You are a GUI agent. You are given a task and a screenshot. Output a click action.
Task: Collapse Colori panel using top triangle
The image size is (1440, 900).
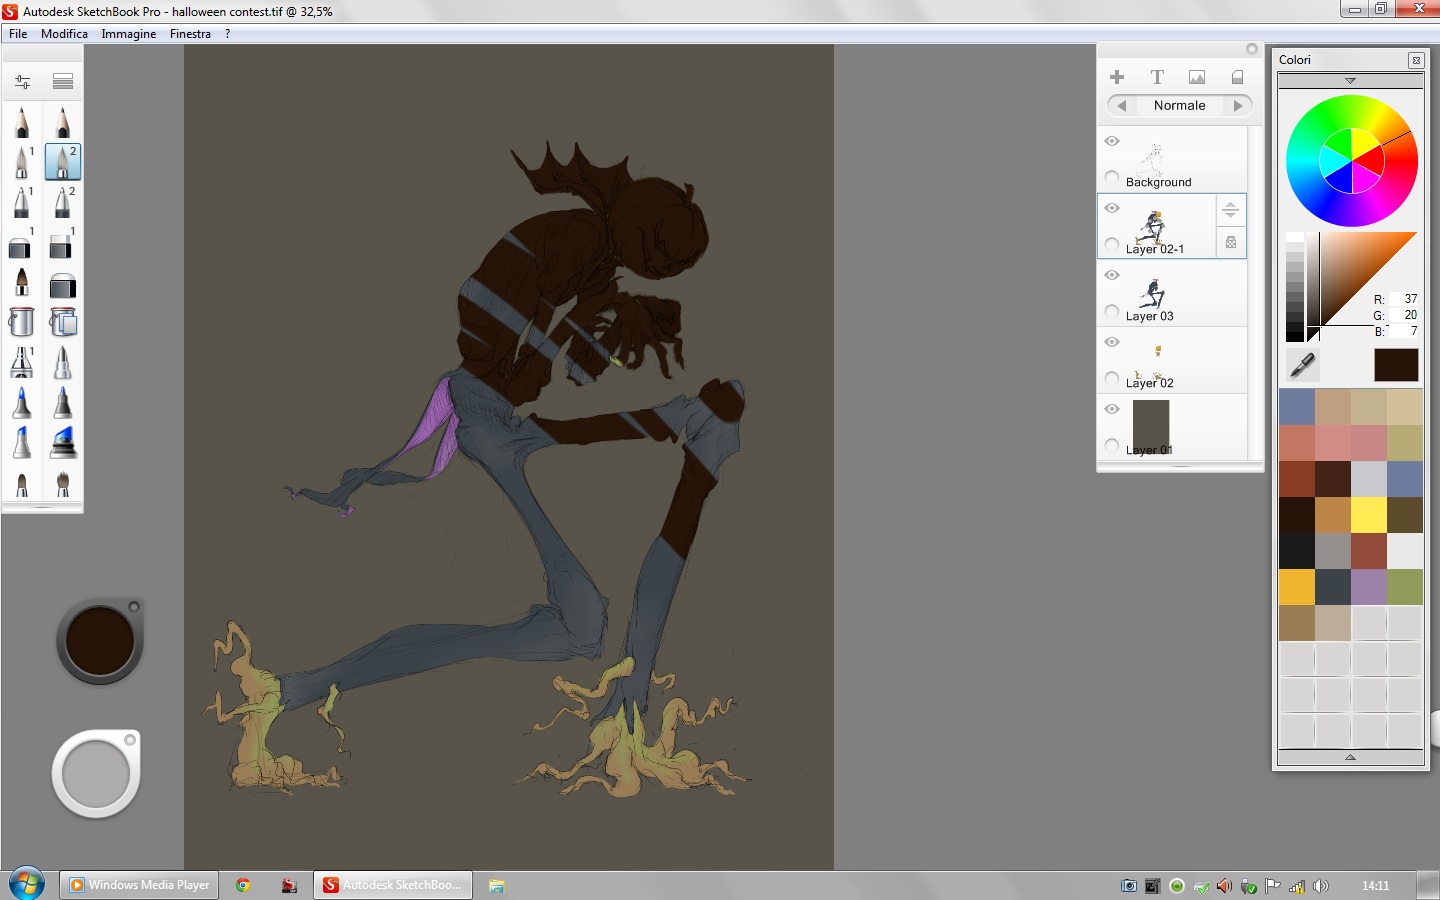1350,81
